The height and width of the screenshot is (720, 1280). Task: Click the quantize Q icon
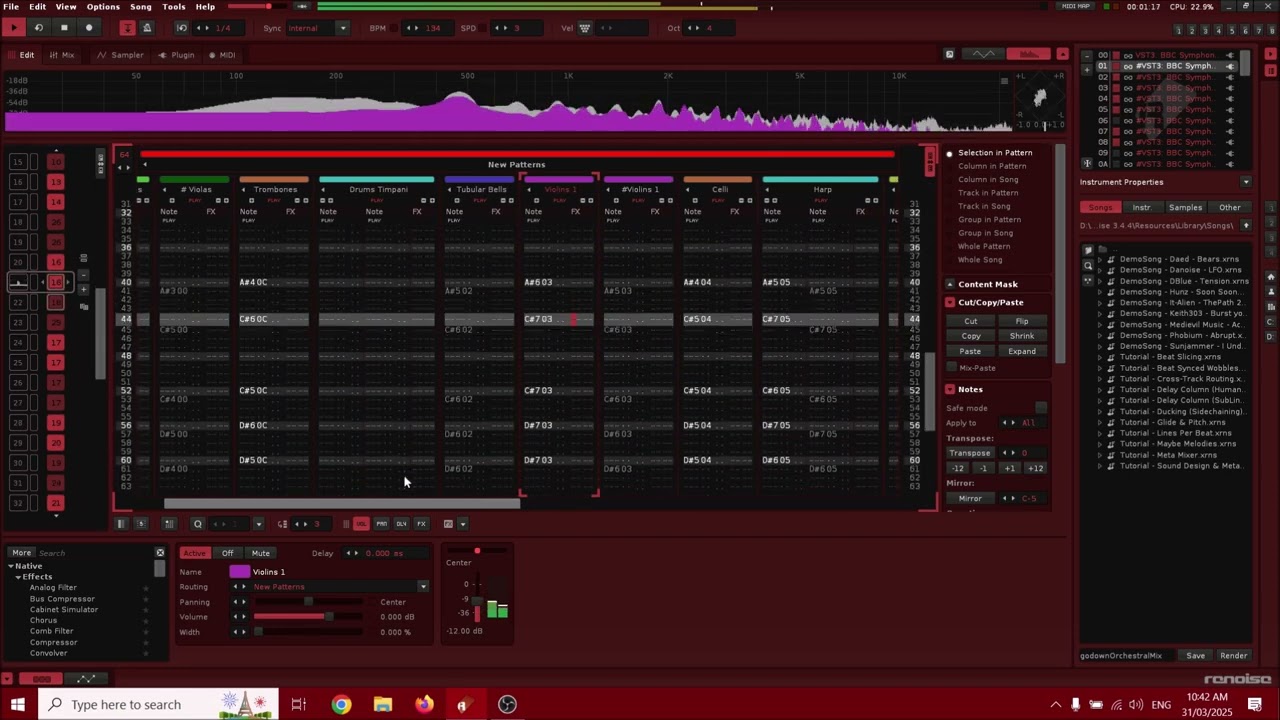click(x=198, y=524)
